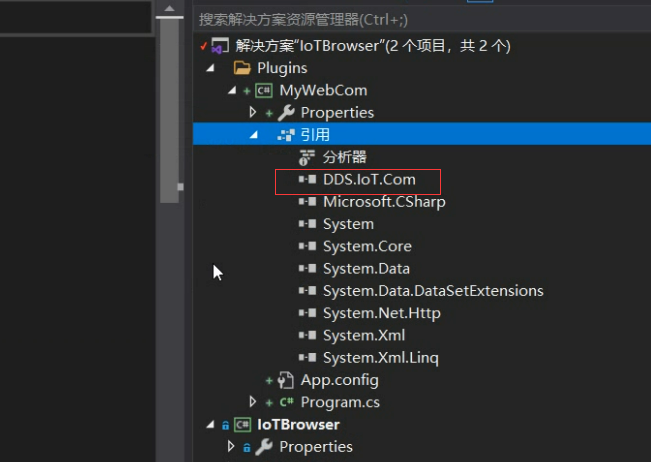Screen dimensions: 651x462
Task: Click the App.config file icon
Action: [286, 380]
